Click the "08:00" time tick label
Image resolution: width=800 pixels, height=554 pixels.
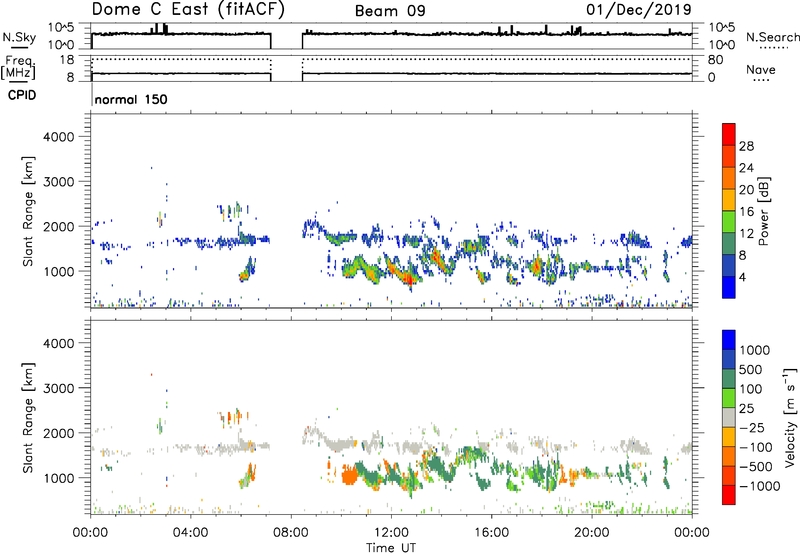point(291,533)
